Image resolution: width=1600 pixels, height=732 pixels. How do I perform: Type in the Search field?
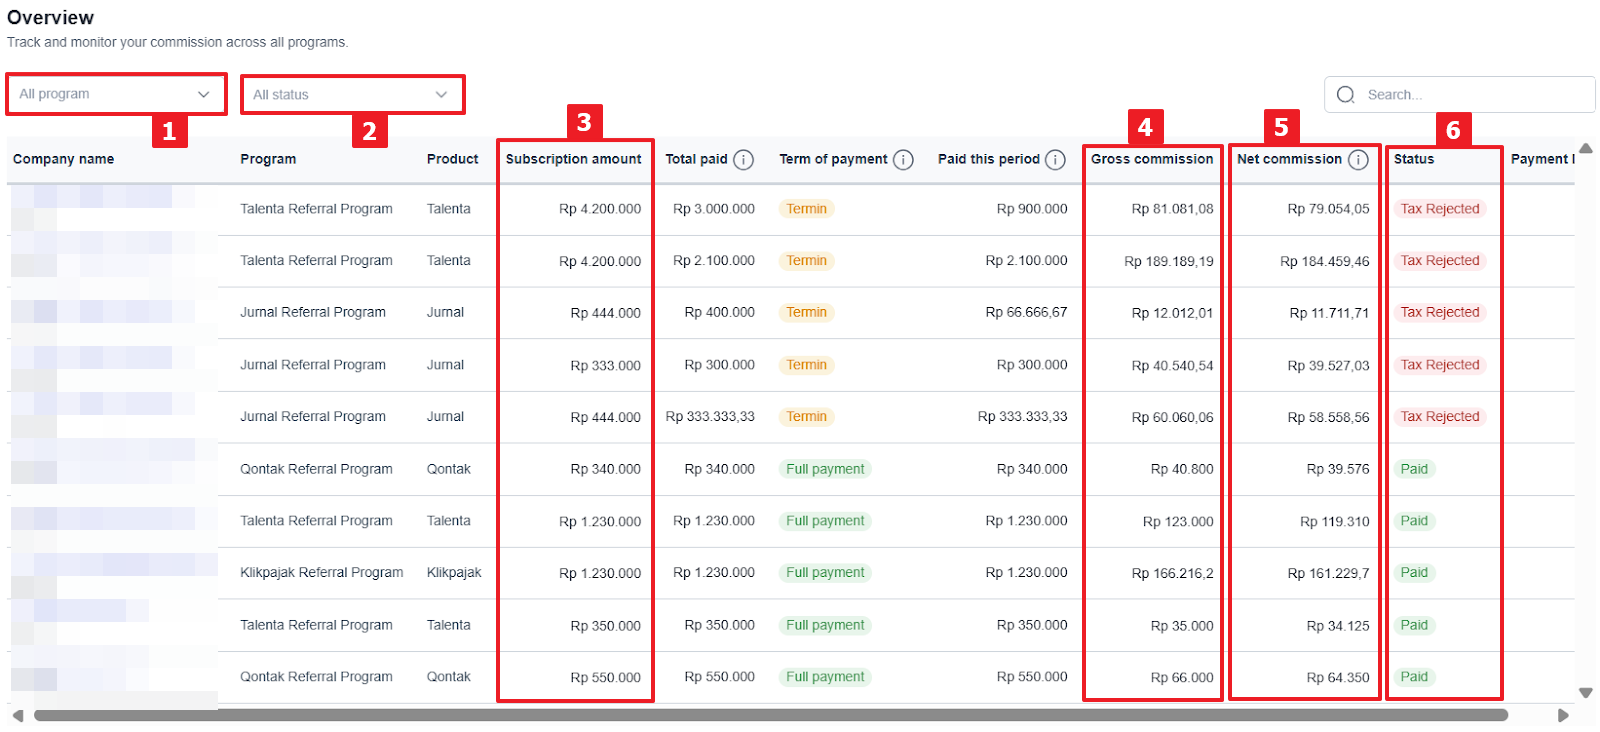coord(1470,95)
